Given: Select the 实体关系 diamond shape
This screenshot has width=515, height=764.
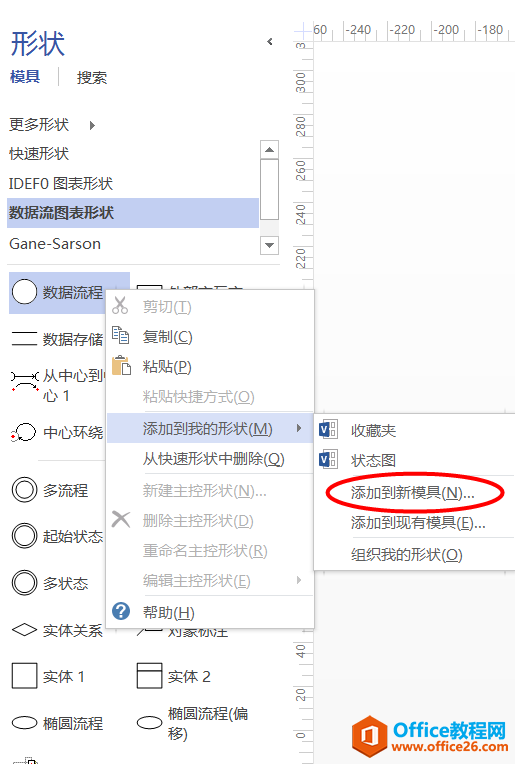Looking at the screenshot, I should coord(24,630).
